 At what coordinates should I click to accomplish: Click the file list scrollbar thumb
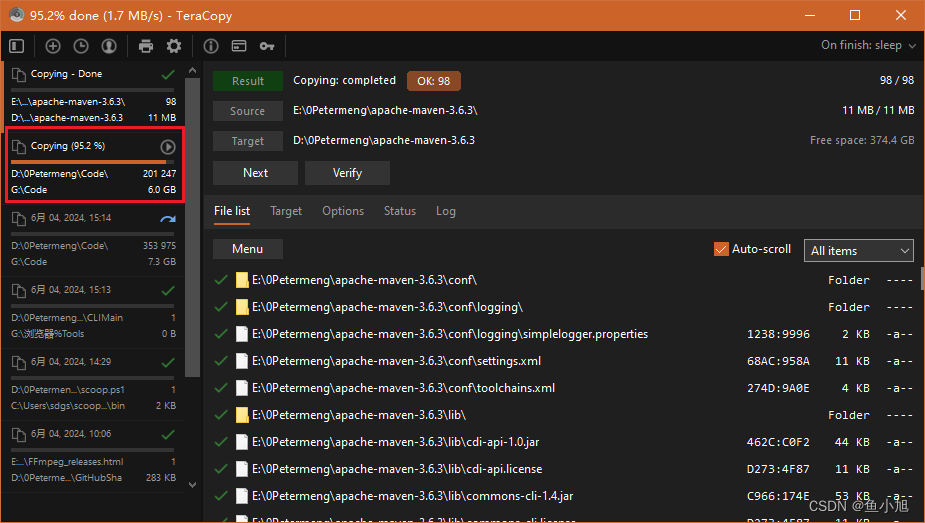pyautogui.click(x=923, y=278)
